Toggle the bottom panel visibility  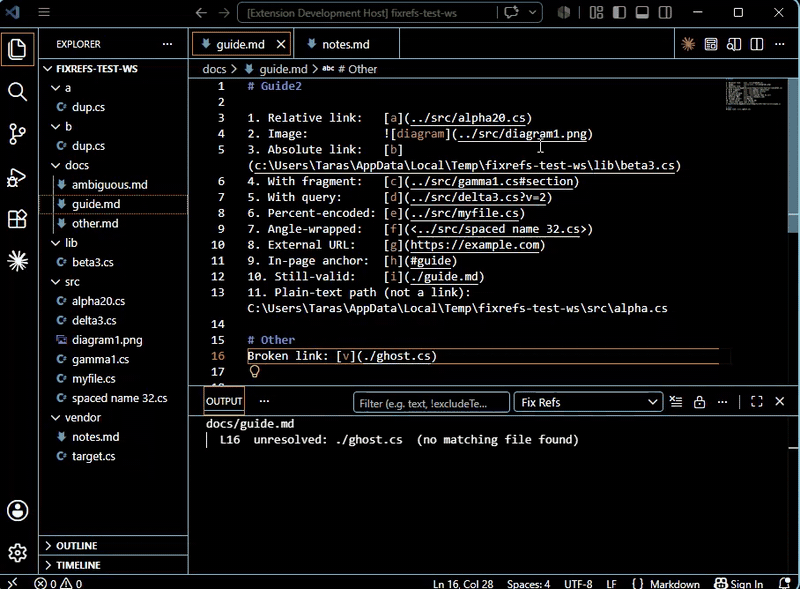point(642,12)
